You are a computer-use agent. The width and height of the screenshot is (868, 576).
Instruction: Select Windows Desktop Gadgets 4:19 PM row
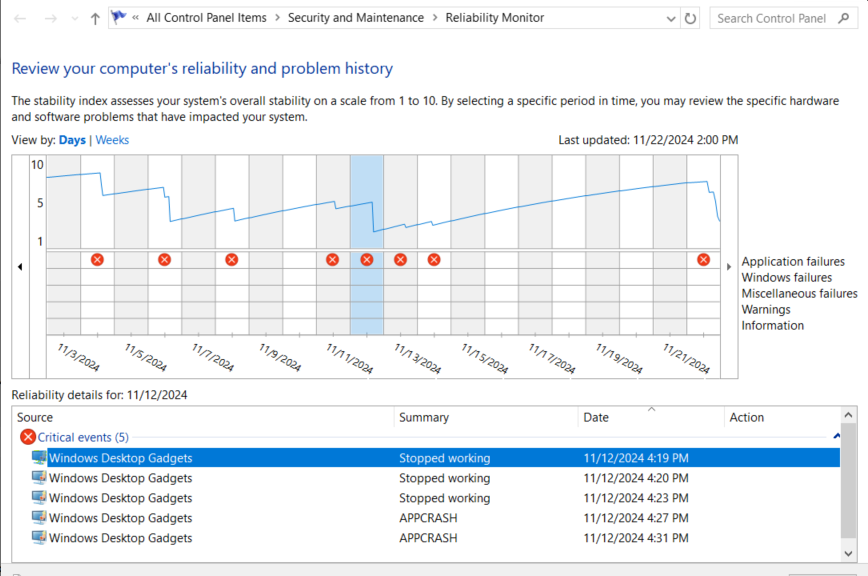436,458
